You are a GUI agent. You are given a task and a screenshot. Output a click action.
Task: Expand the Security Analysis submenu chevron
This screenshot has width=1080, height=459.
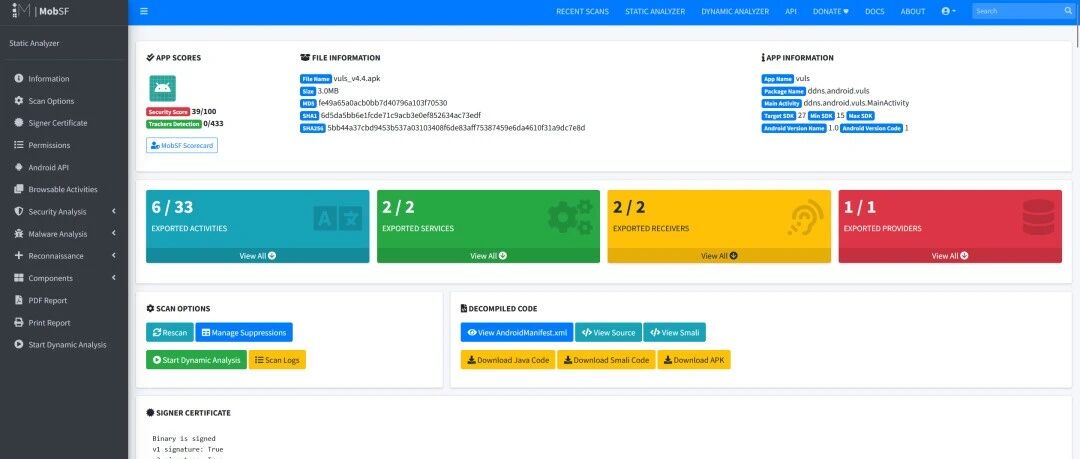114,211
